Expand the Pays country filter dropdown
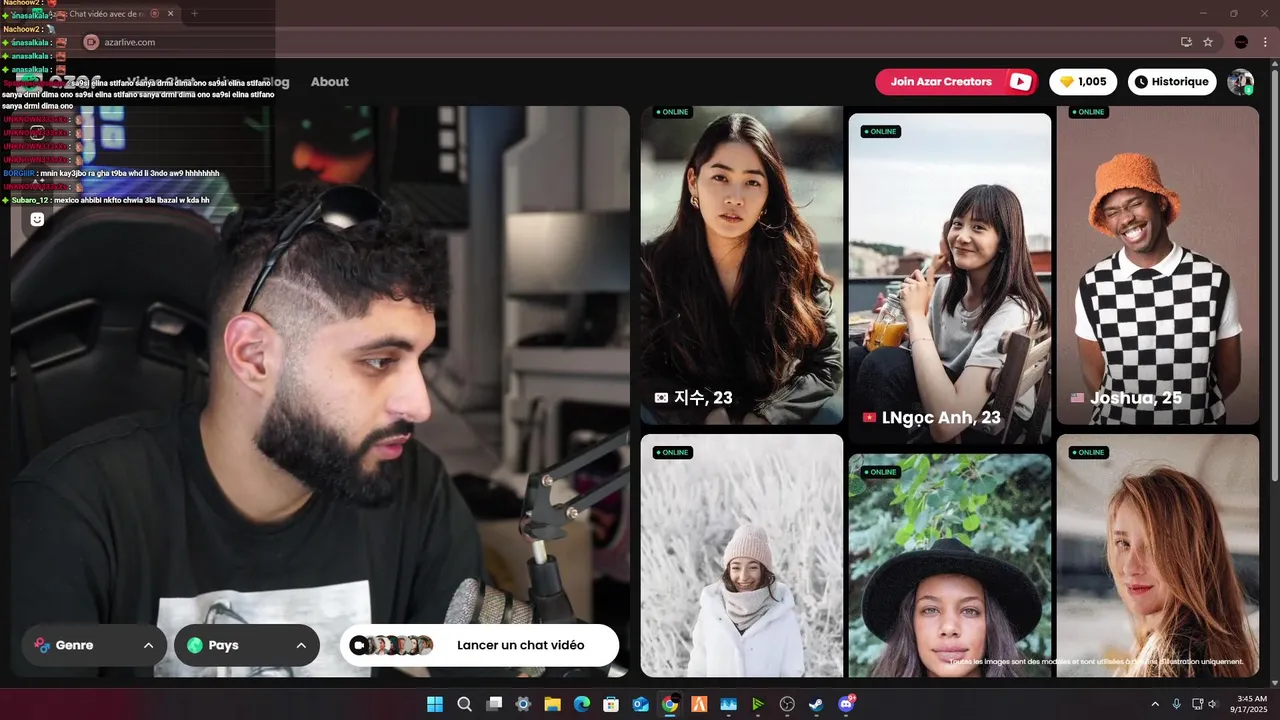Viewport: 1280px width, 720px height. (247, 645)
